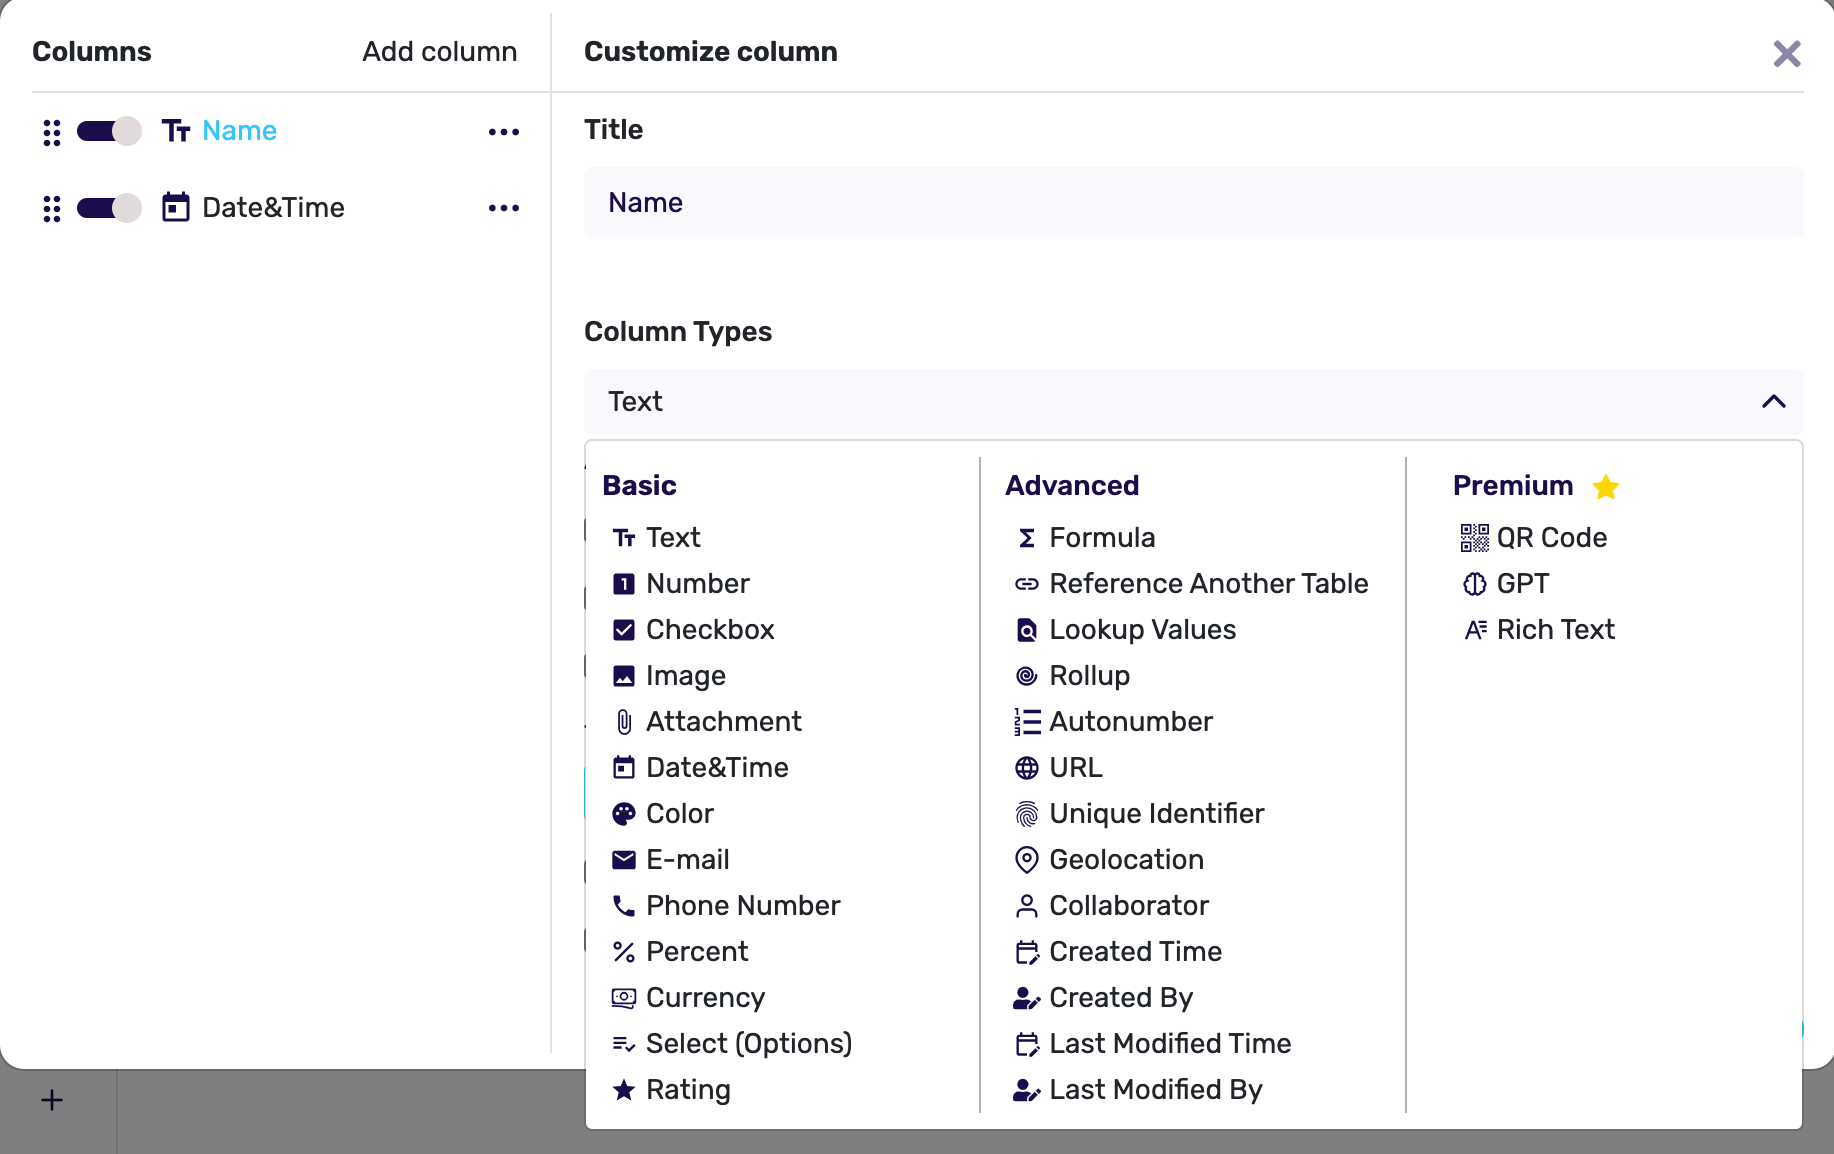The width and height of the screenshot is (1834, 1154).
Task: Click Add column
Action: click(x=439, y=52)
